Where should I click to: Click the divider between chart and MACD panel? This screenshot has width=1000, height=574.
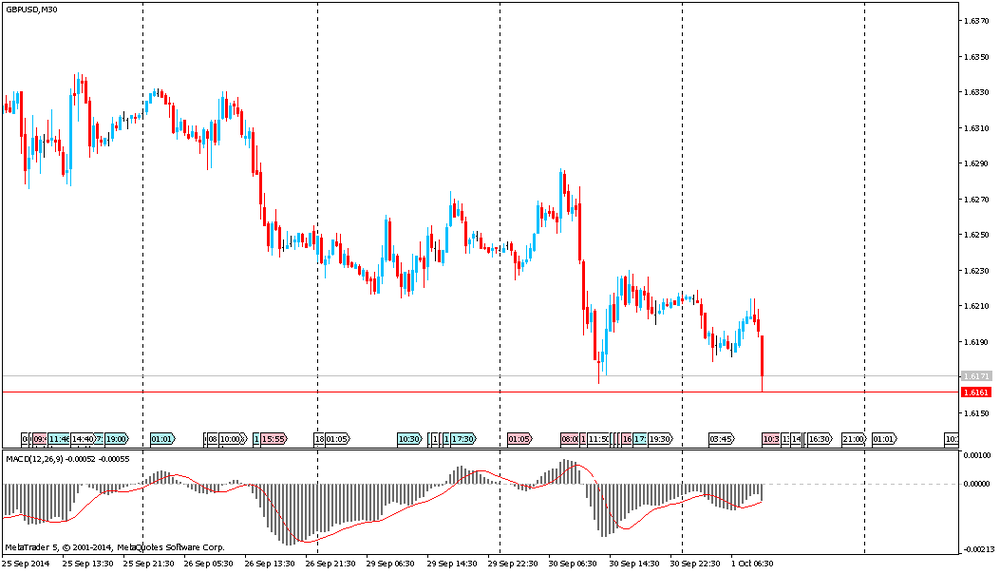480,449
